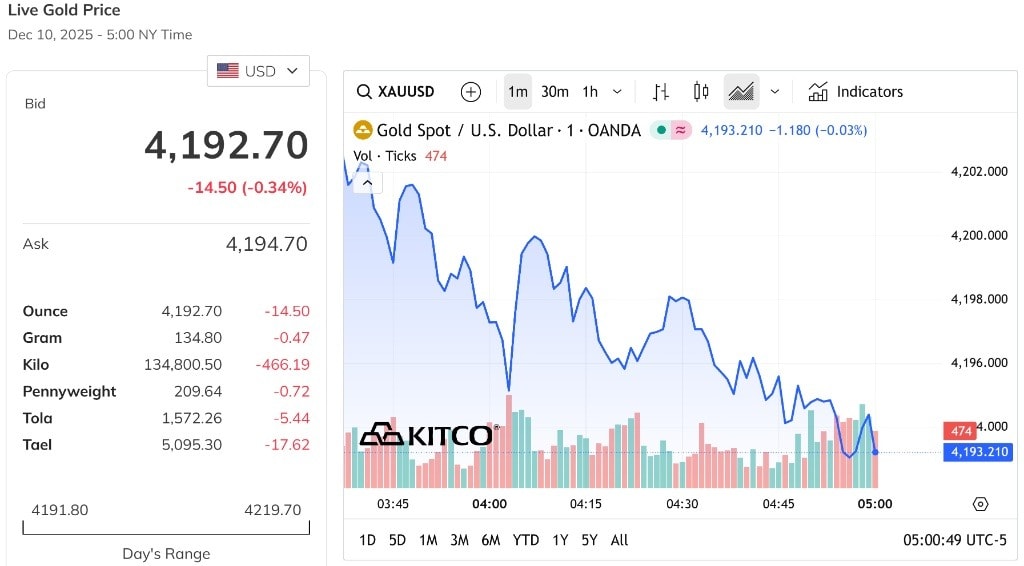Open chart settings hexagon icon
Viewport: 1024px width, 566px height.
click(x=980, y=504)
